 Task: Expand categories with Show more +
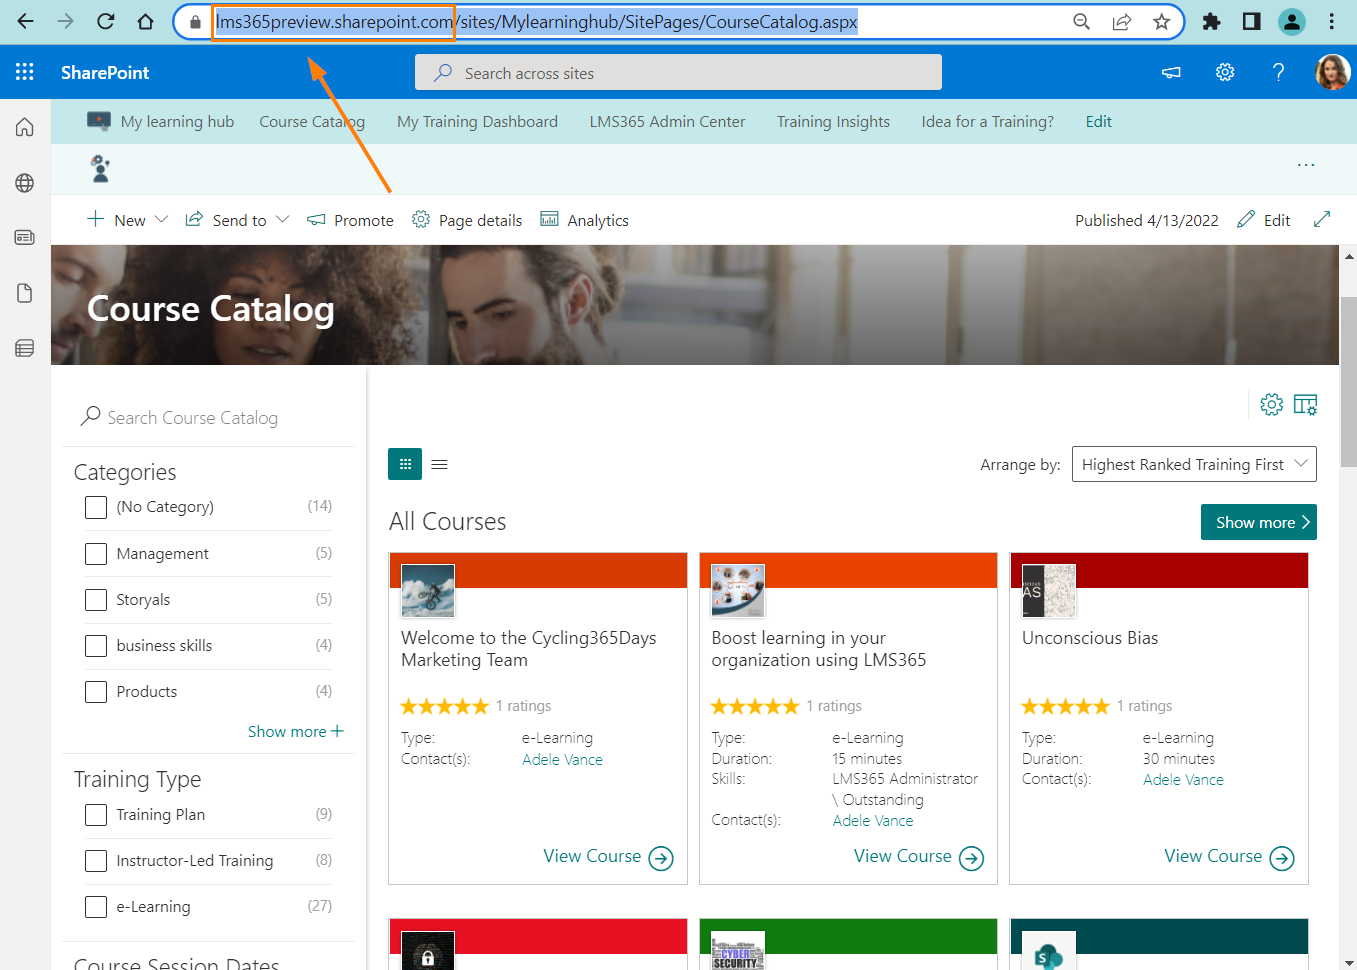pos(295,731)
